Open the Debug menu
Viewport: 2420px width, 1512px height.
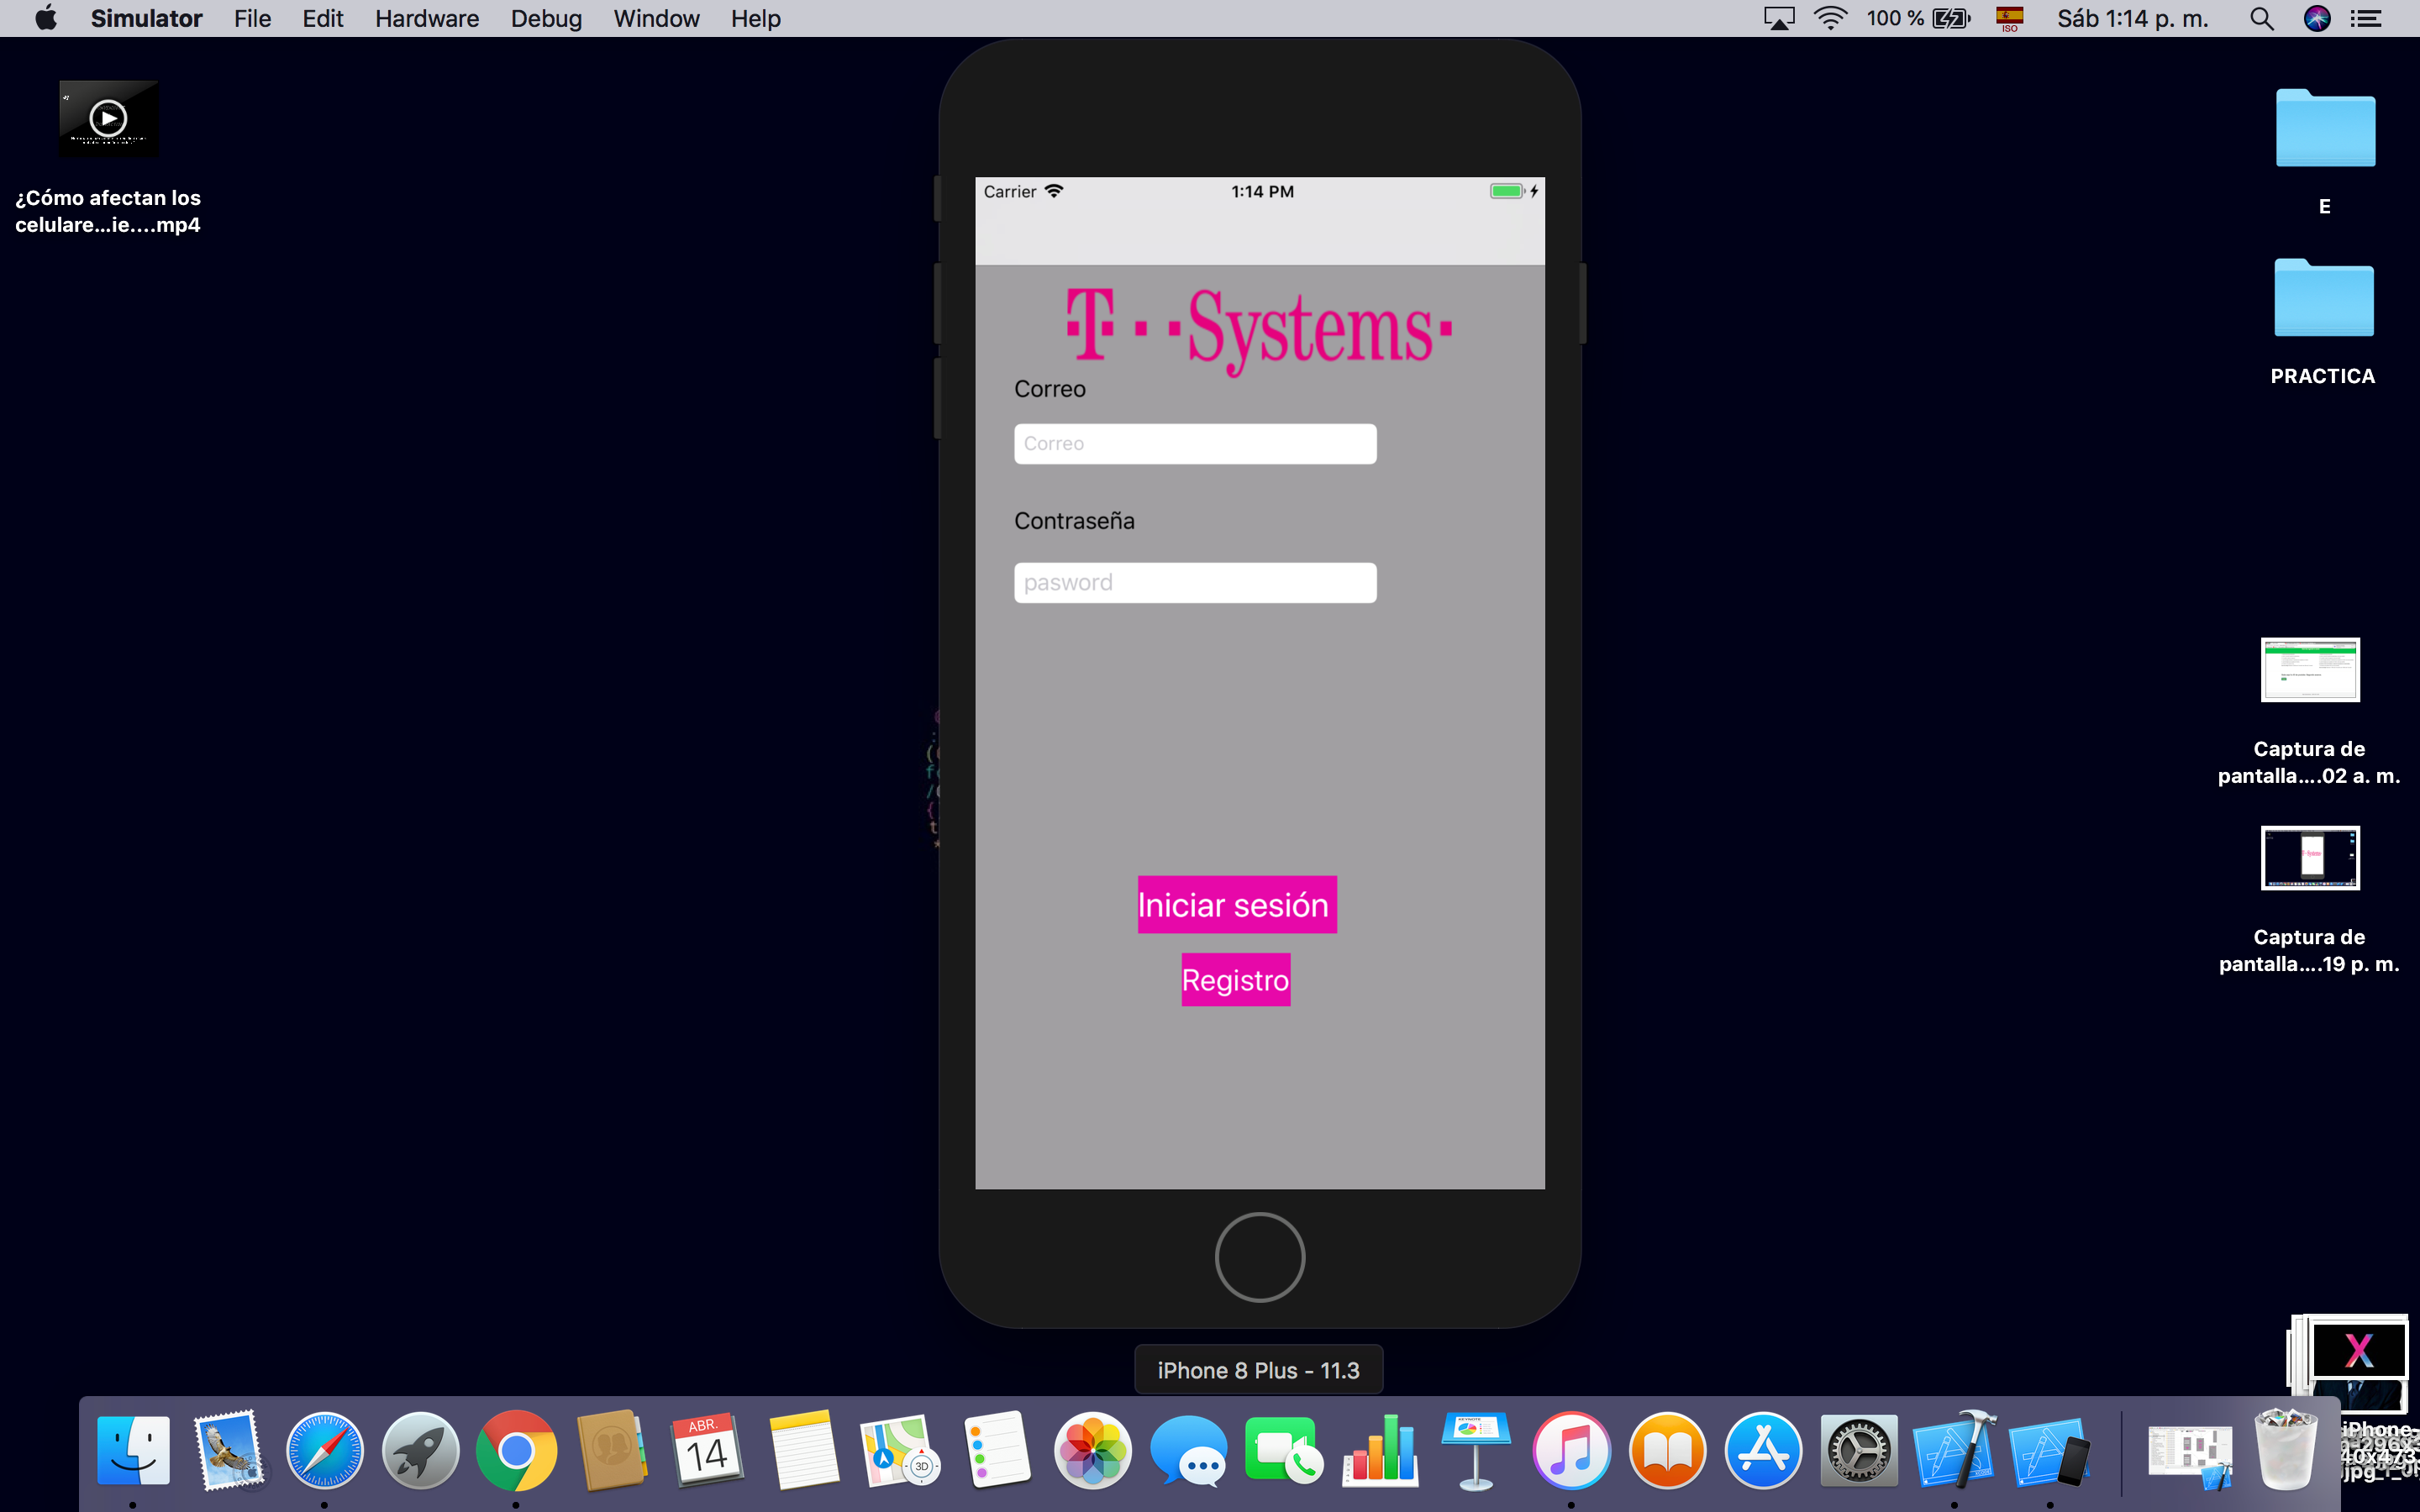tap(546, 19)
